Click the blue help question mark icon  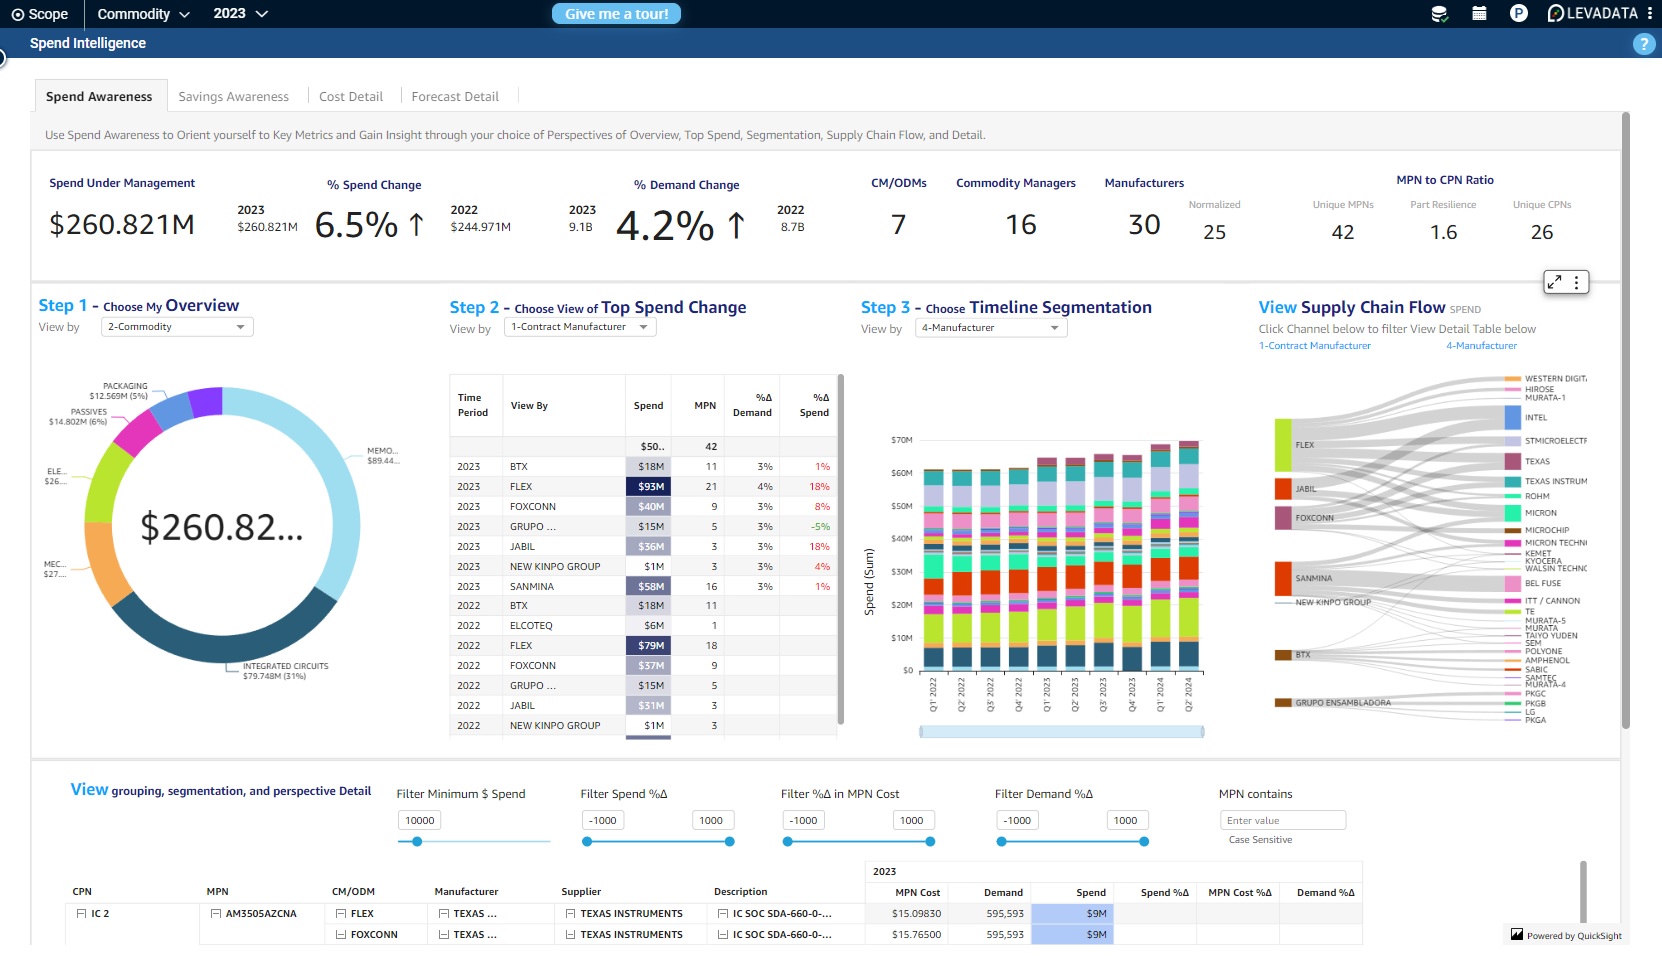pos(1643,44)
